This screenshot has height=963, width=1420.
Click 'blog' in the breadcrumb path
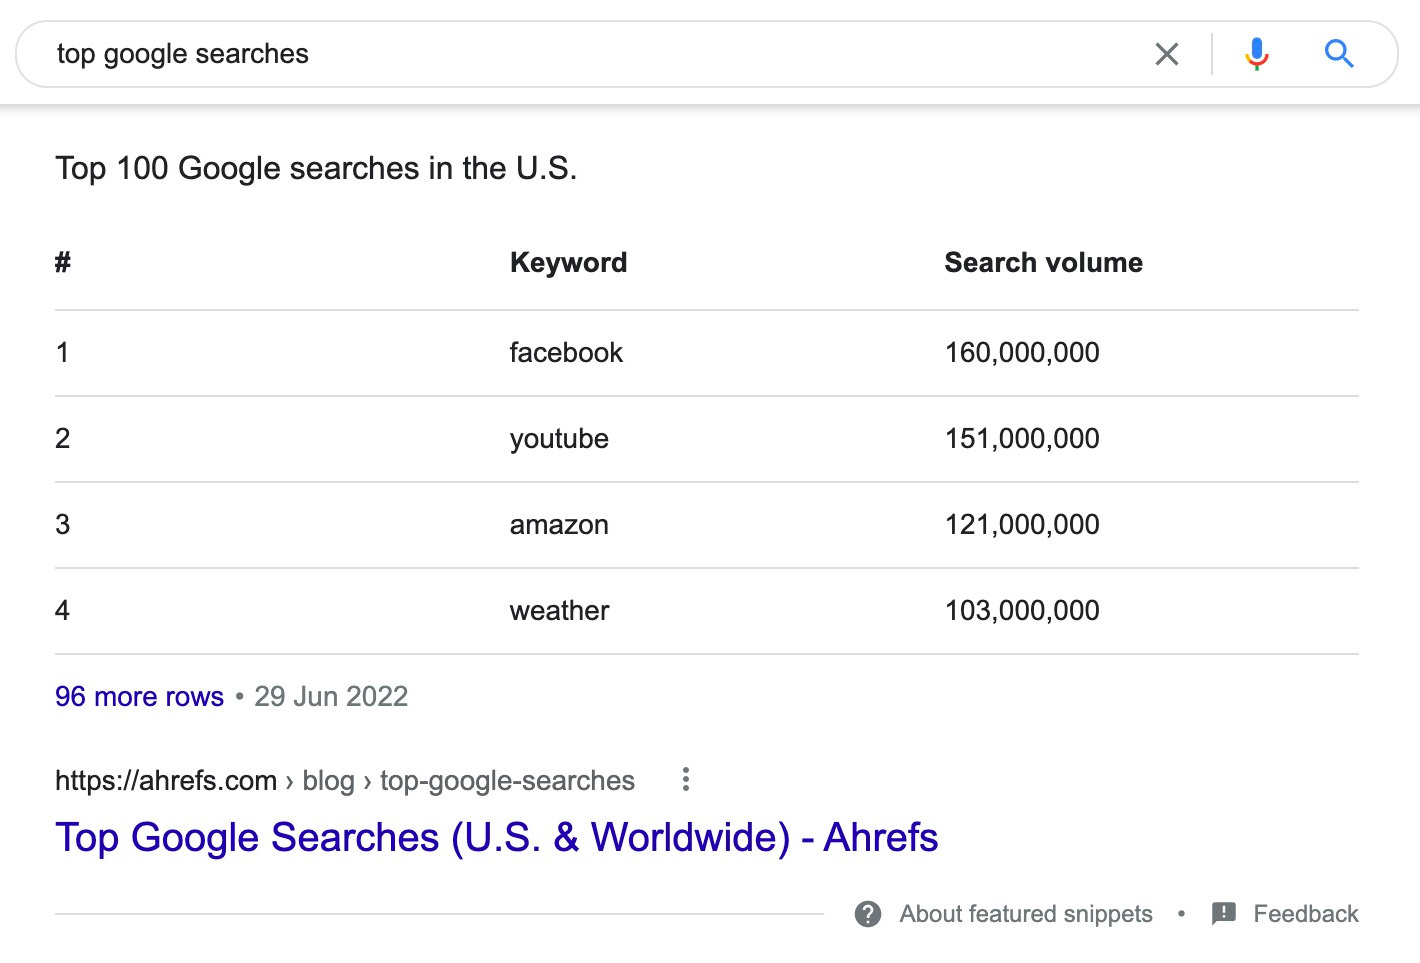(329, 780)
